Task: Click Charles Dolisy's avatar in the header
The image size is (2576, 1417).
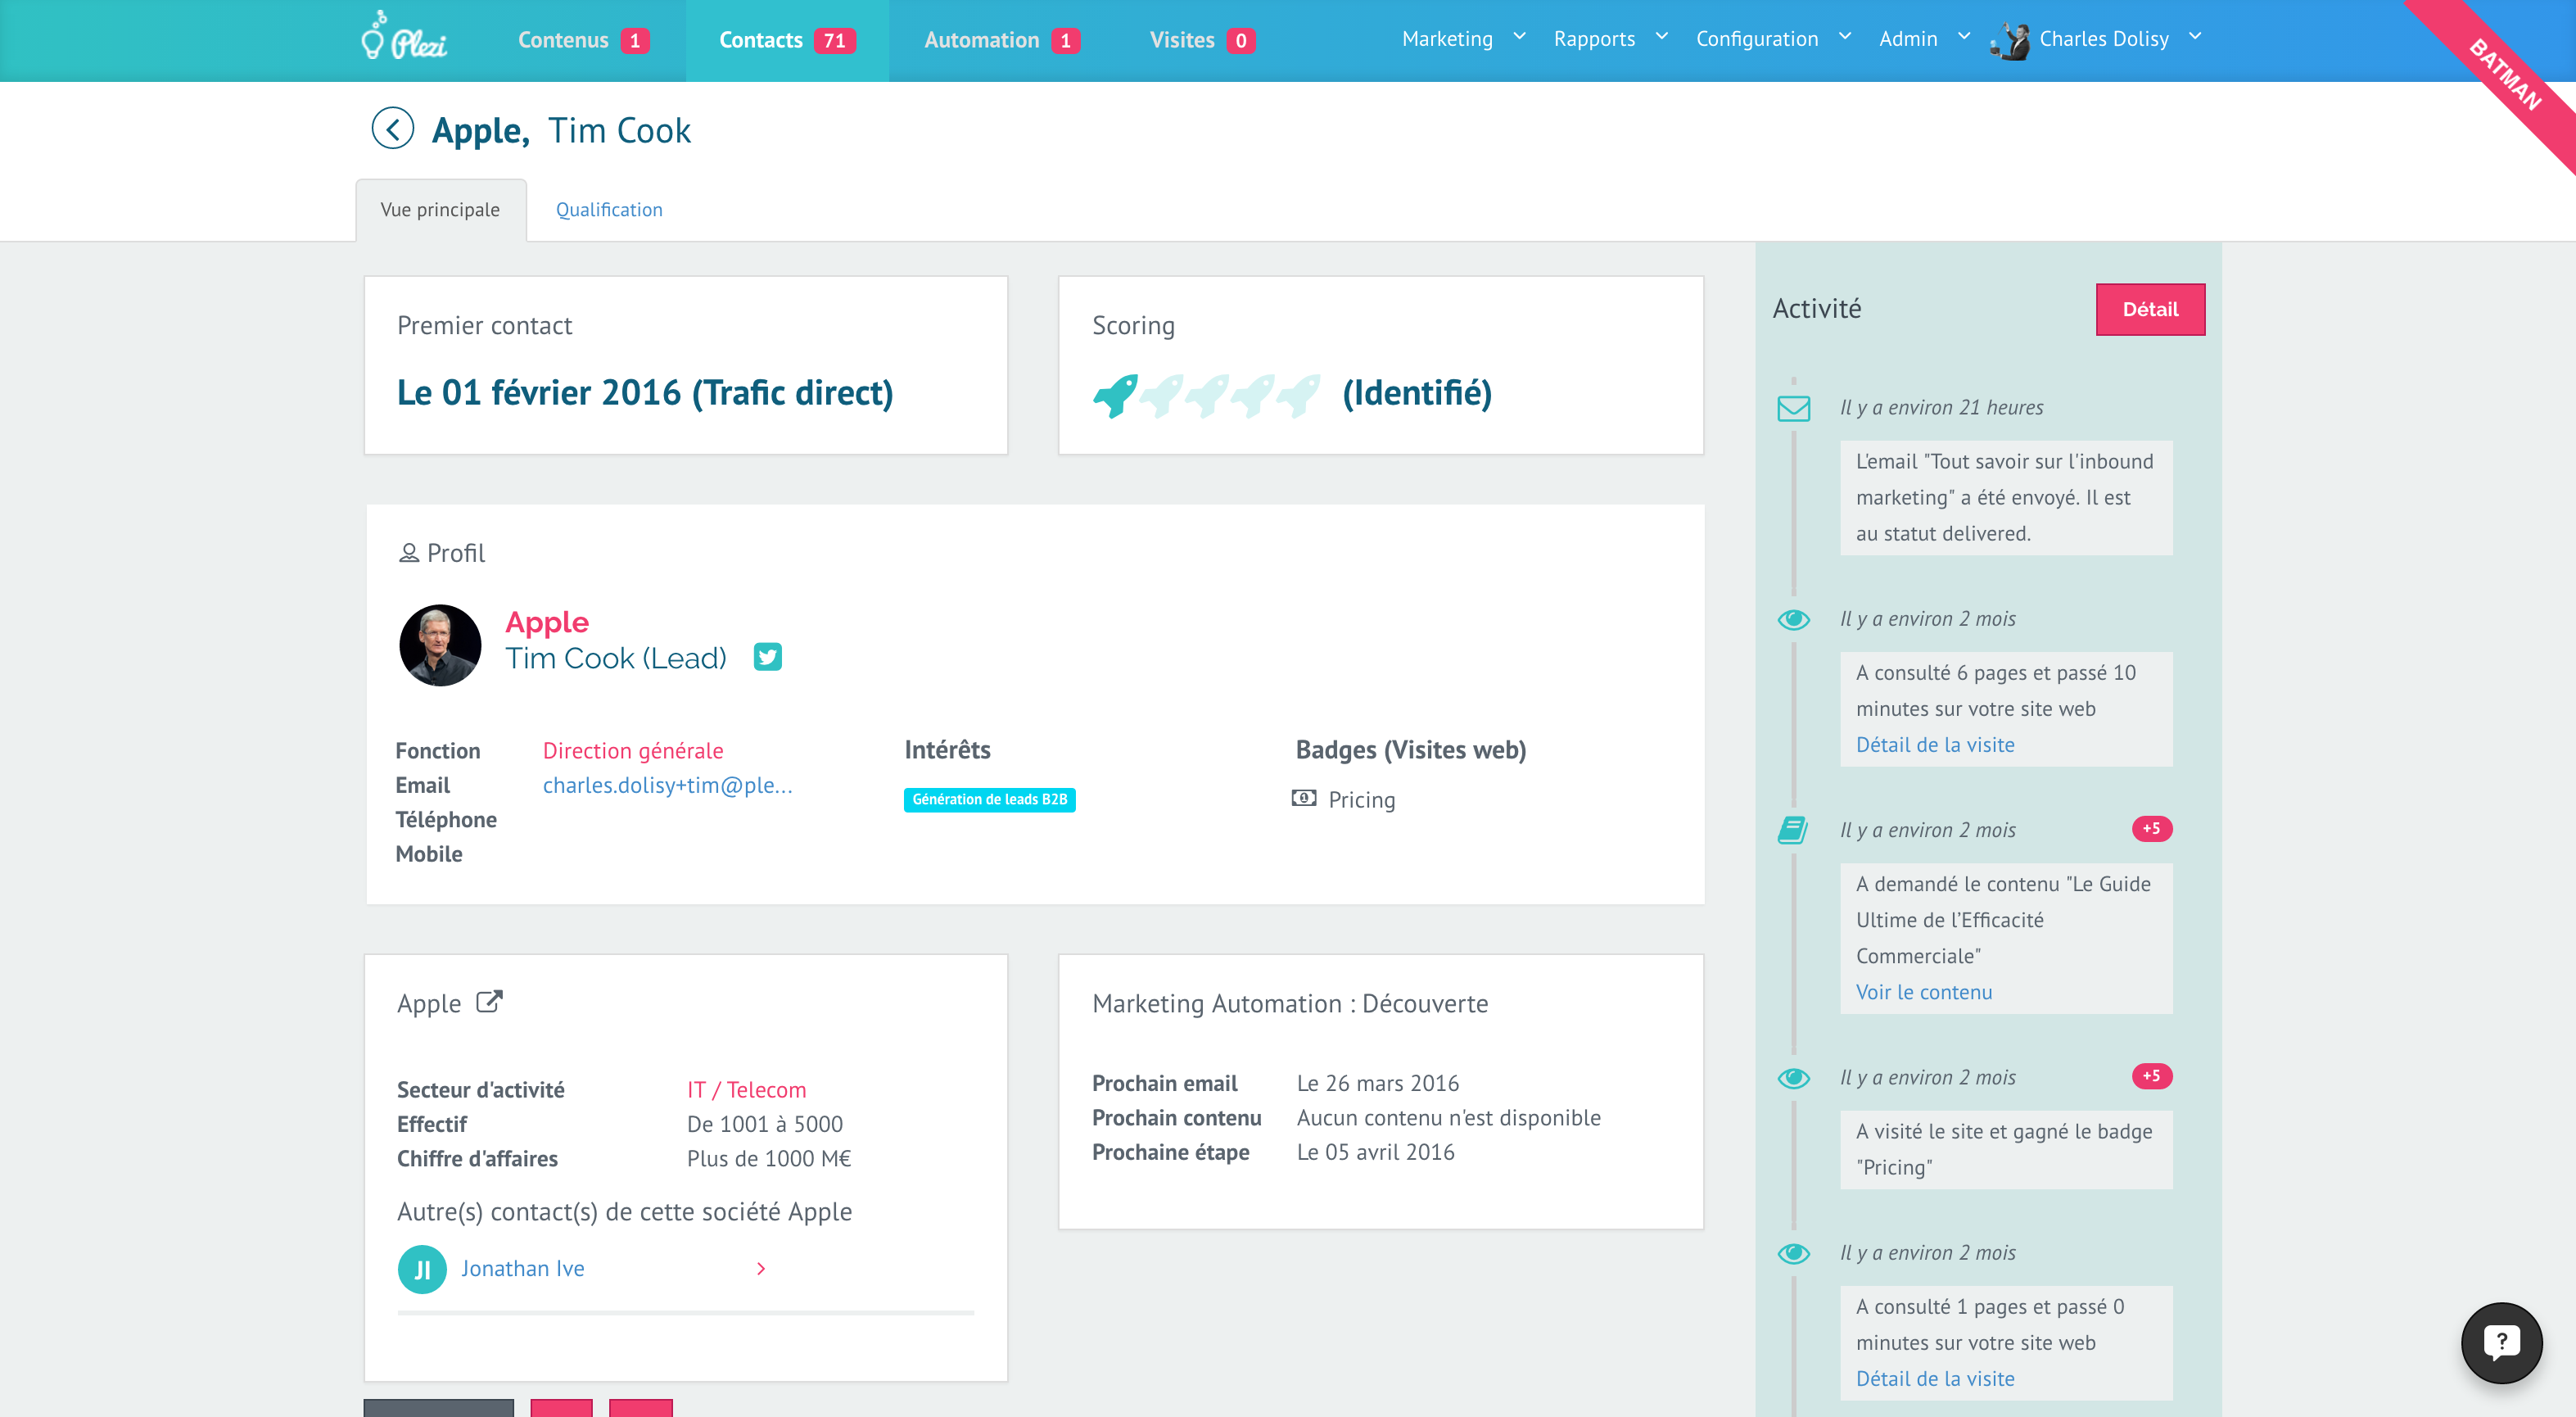Action: click(2011, 40)
